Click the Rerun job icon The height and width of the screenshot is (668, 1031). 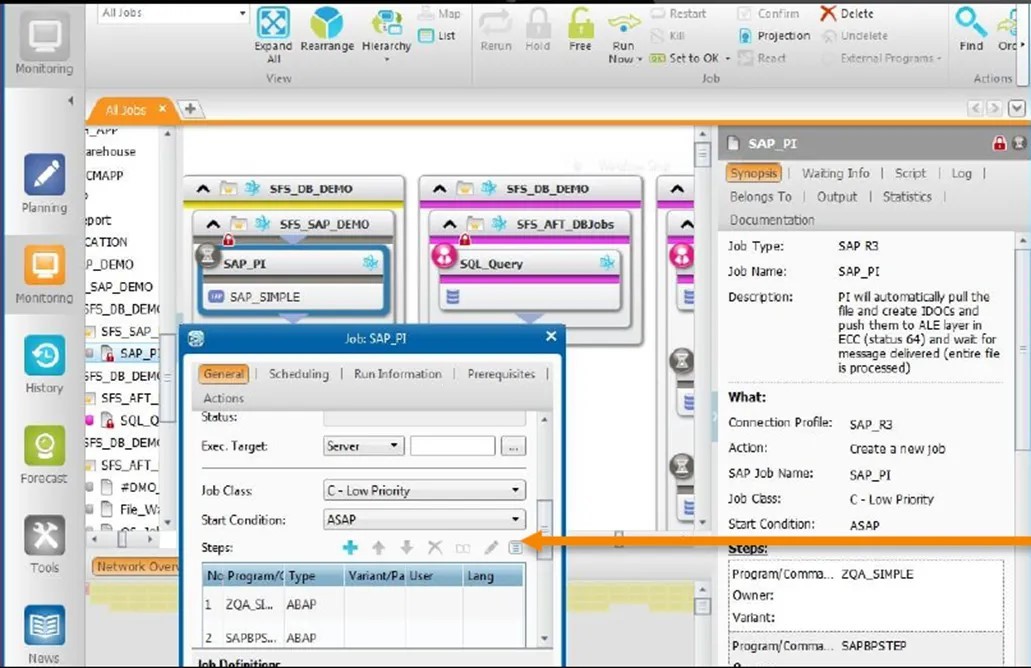[495, 22]
